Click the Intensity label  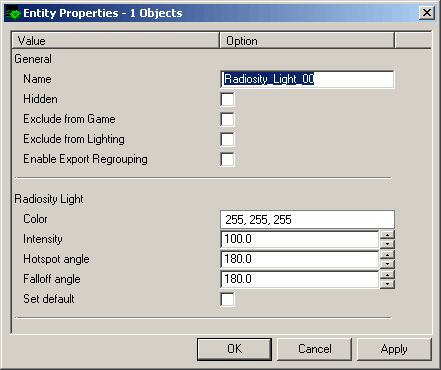pyautogui.click(x=43, y=239)
